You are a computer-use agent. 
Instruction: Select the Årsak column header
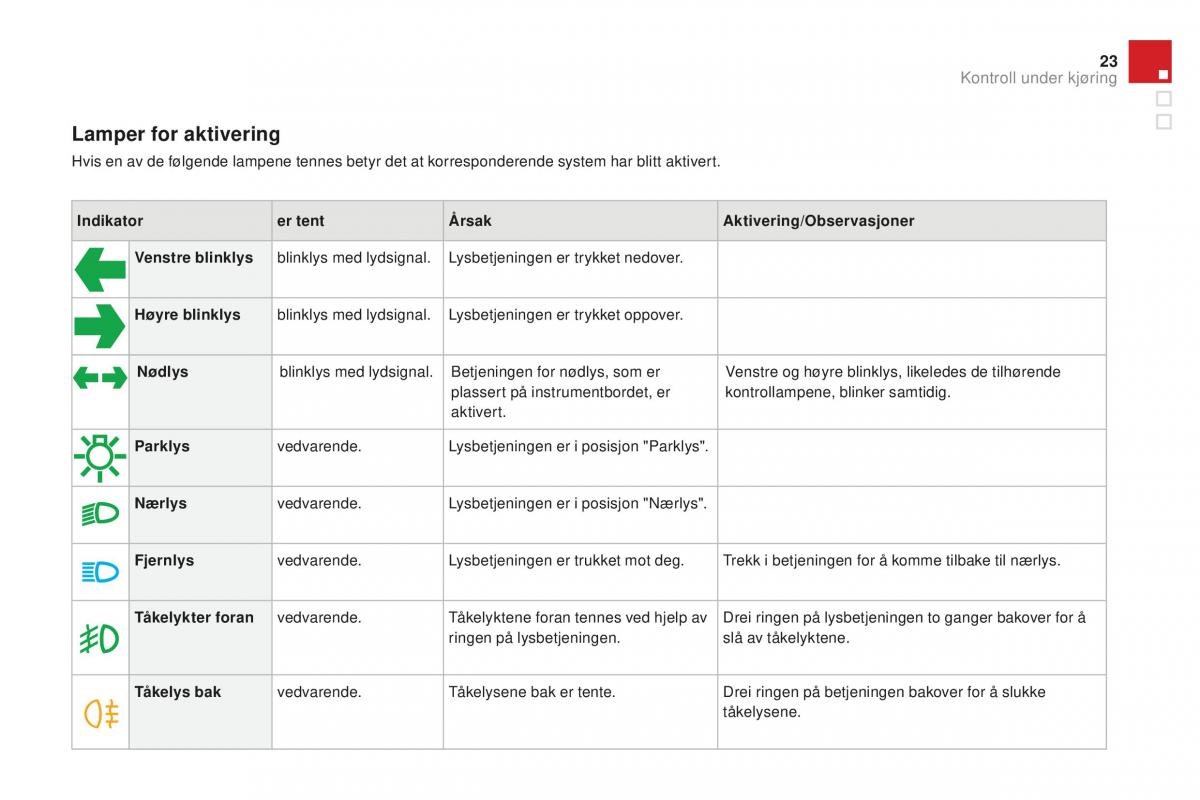470,221
